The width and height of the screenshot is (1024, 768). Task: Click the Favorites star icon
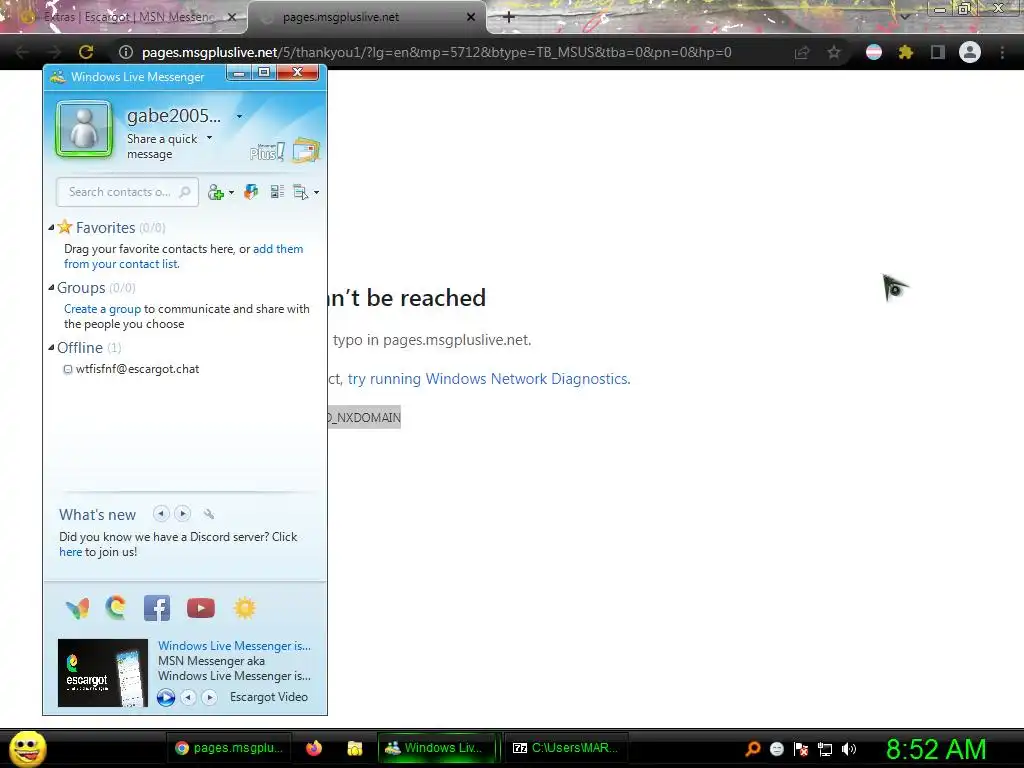pos(65,227)
